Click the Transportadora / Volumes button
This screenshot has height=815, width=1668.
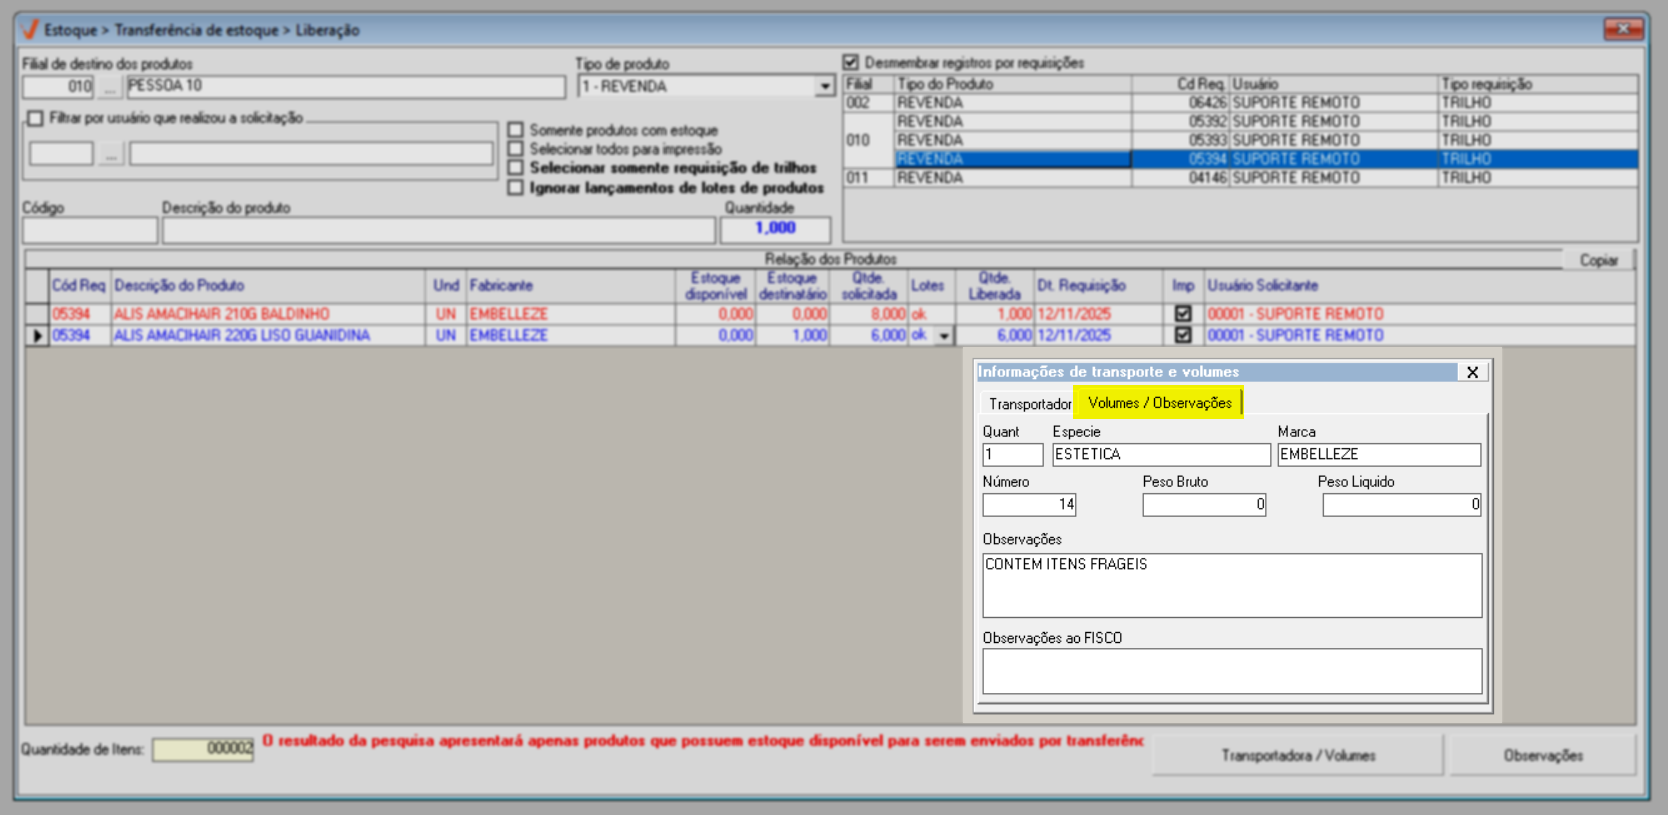coord(1297,755)
